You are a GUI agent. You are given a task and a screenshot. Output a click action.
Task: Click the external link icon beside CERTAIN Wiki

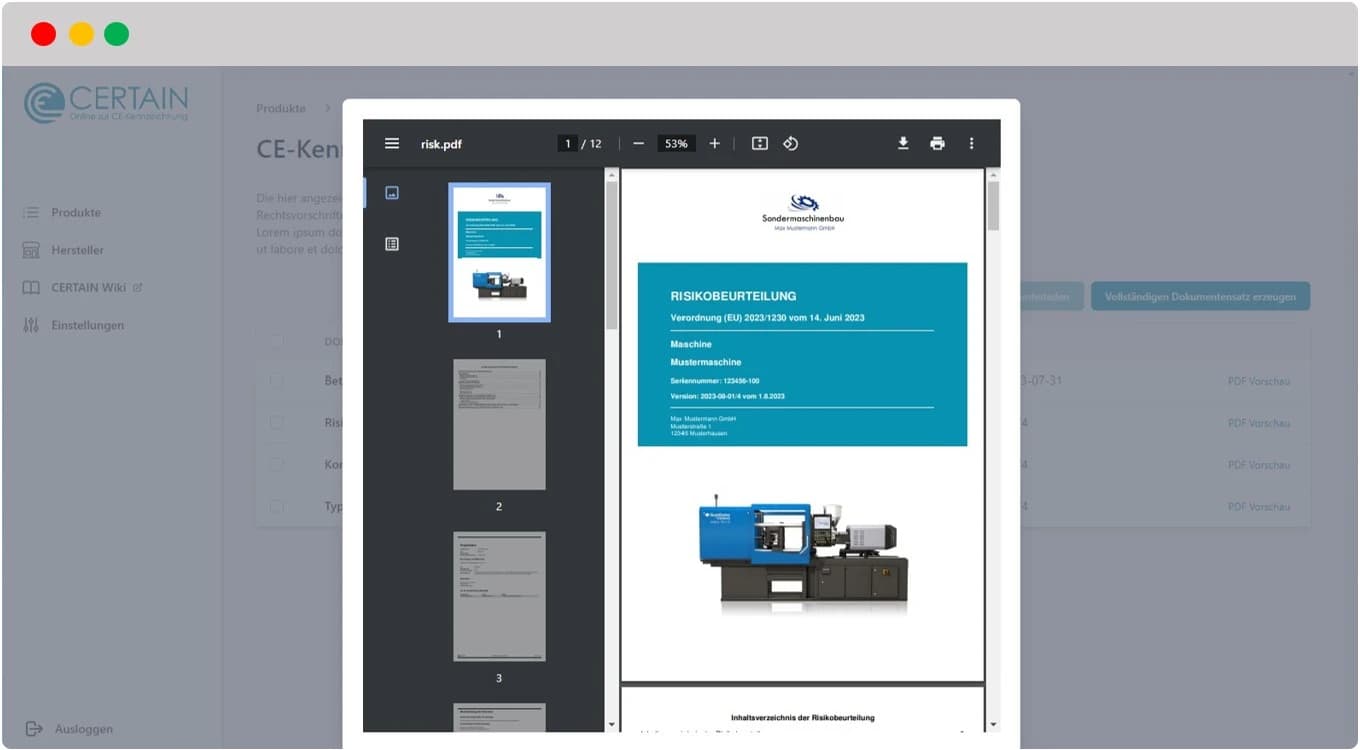coord(138,288)
